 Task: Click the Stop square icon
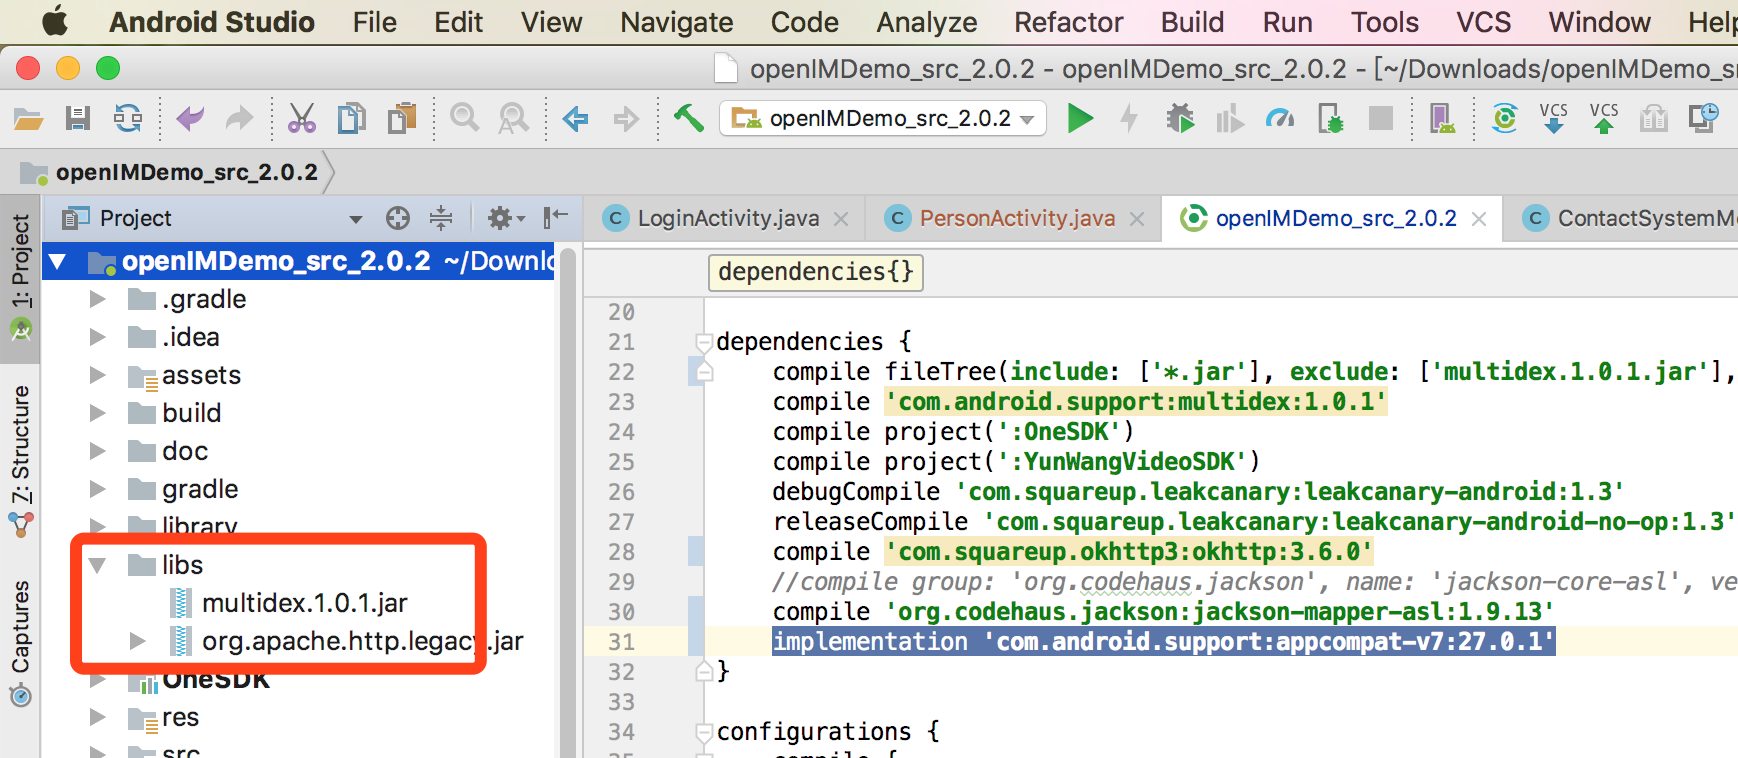tap(1381, 119)
